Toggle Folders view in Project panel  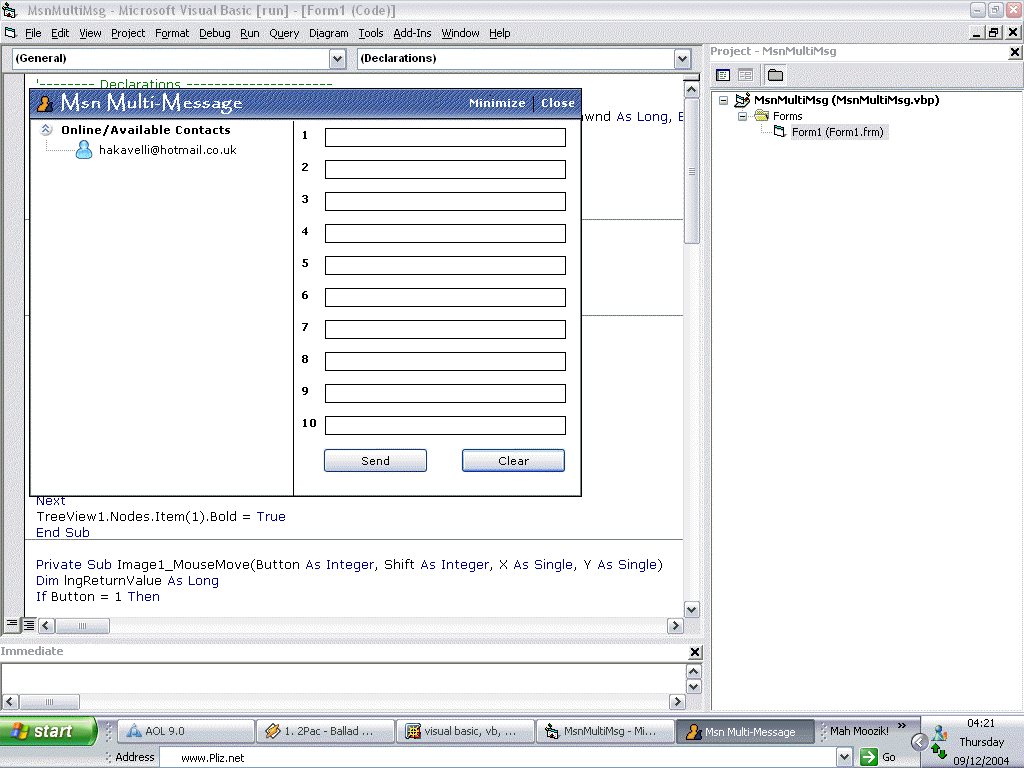click(775, 75)
